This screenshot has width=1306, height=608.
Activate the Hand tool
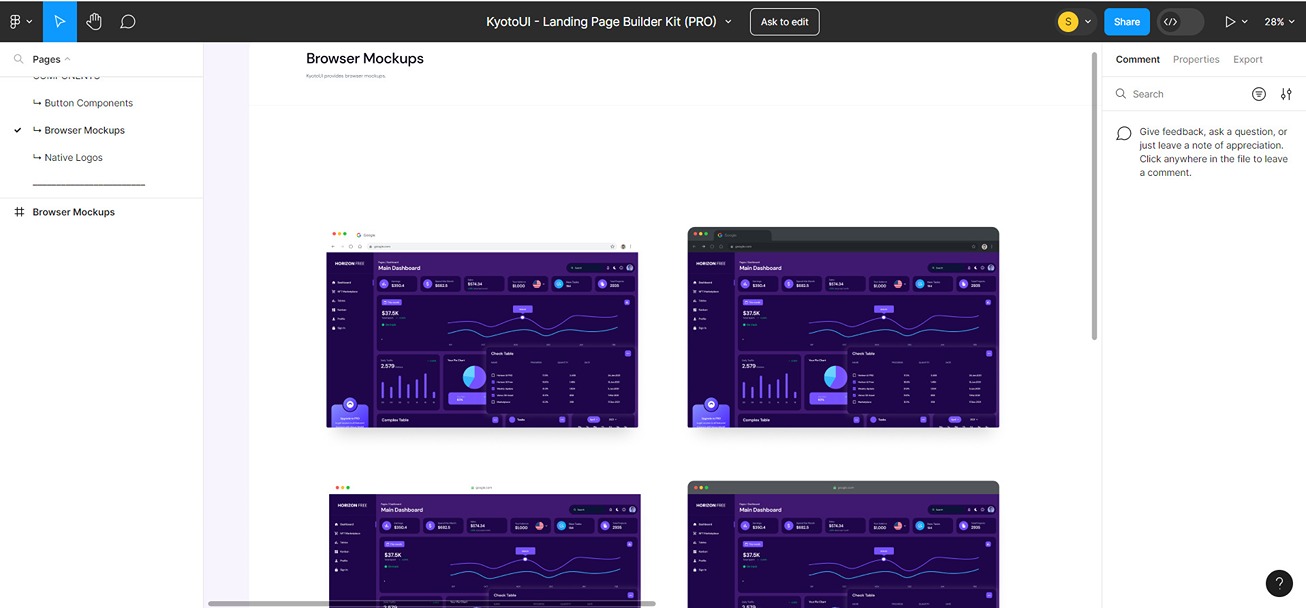(x=93, y=20)
